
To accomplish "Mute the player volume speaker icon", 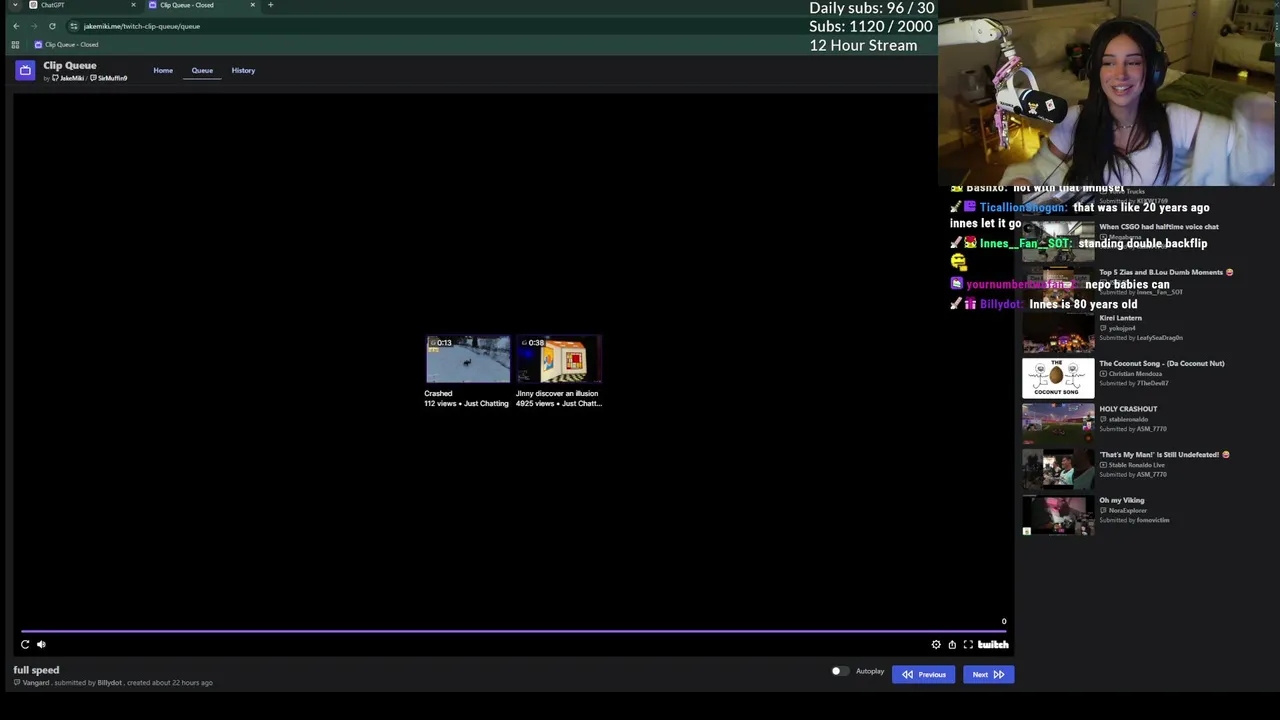I will [x=41, y=644].
